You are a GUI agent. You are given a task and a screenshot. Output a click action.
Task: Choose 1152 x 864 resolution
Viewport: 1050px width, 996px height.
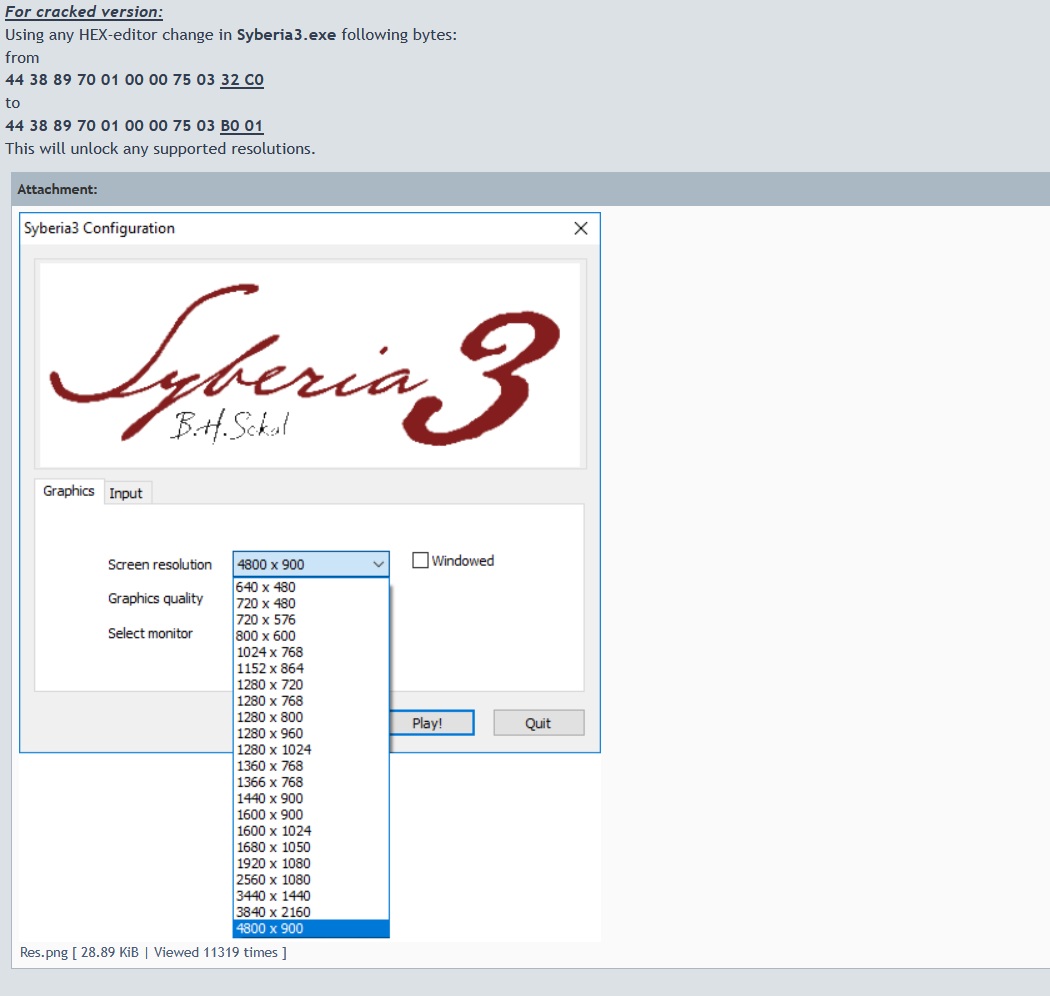tap(311, 668)
